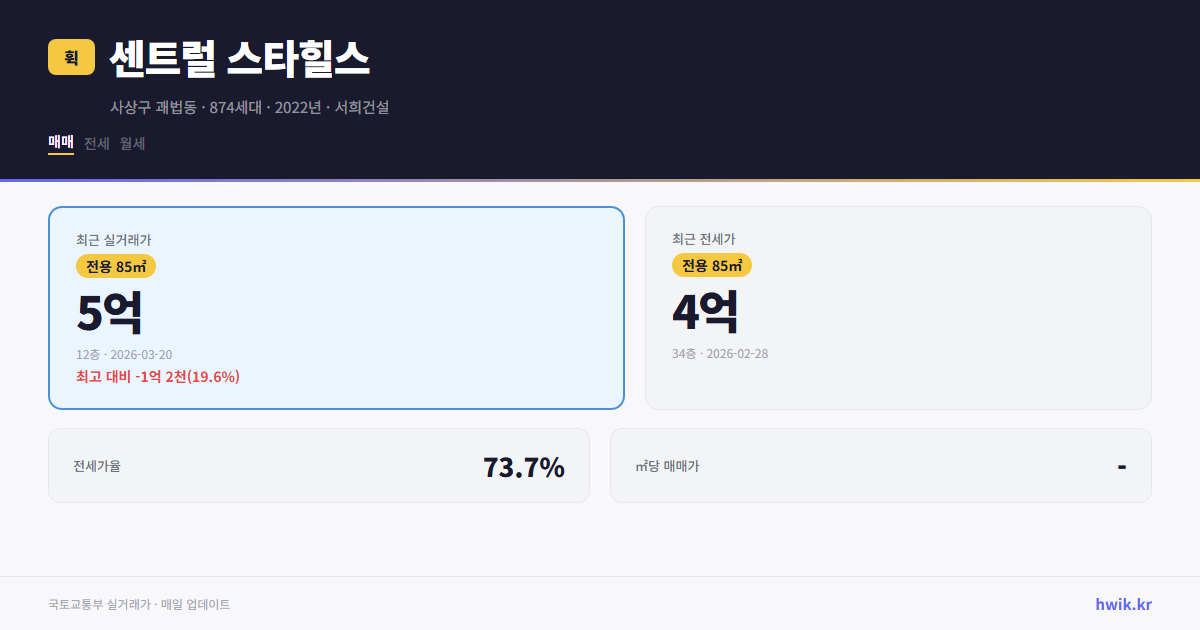1200x630 pixels.
Task: Switch to the 월세 tab
Action: (x=131, y=143)
